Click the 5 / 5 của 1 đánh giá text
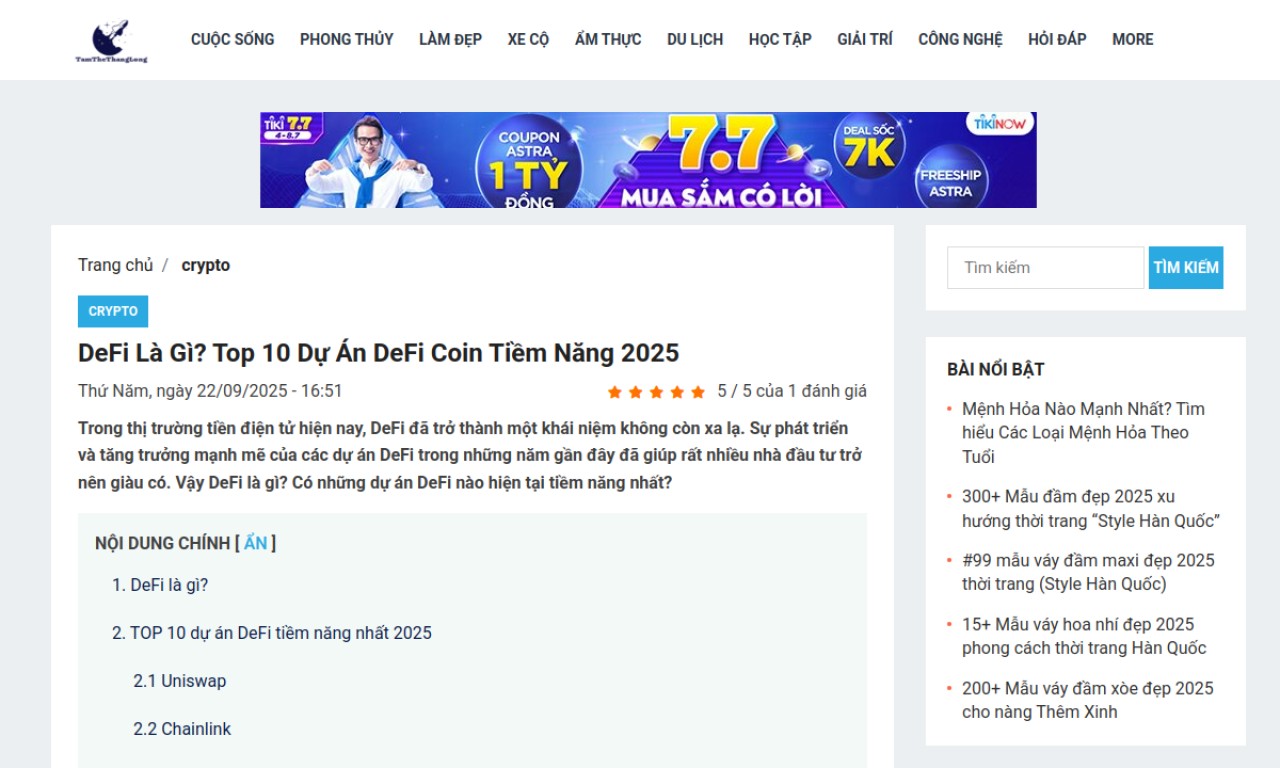 (x=792, y=391)
